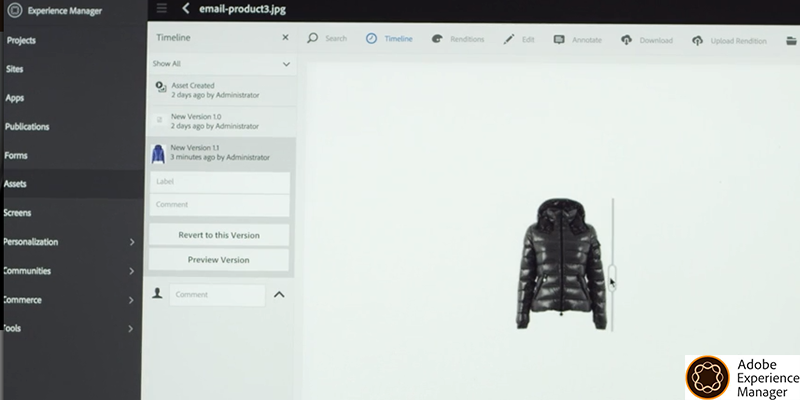Click the back arrow beside email-product3.jpg
The height and width of the screenshot is (400, 800).
point(186,9)
